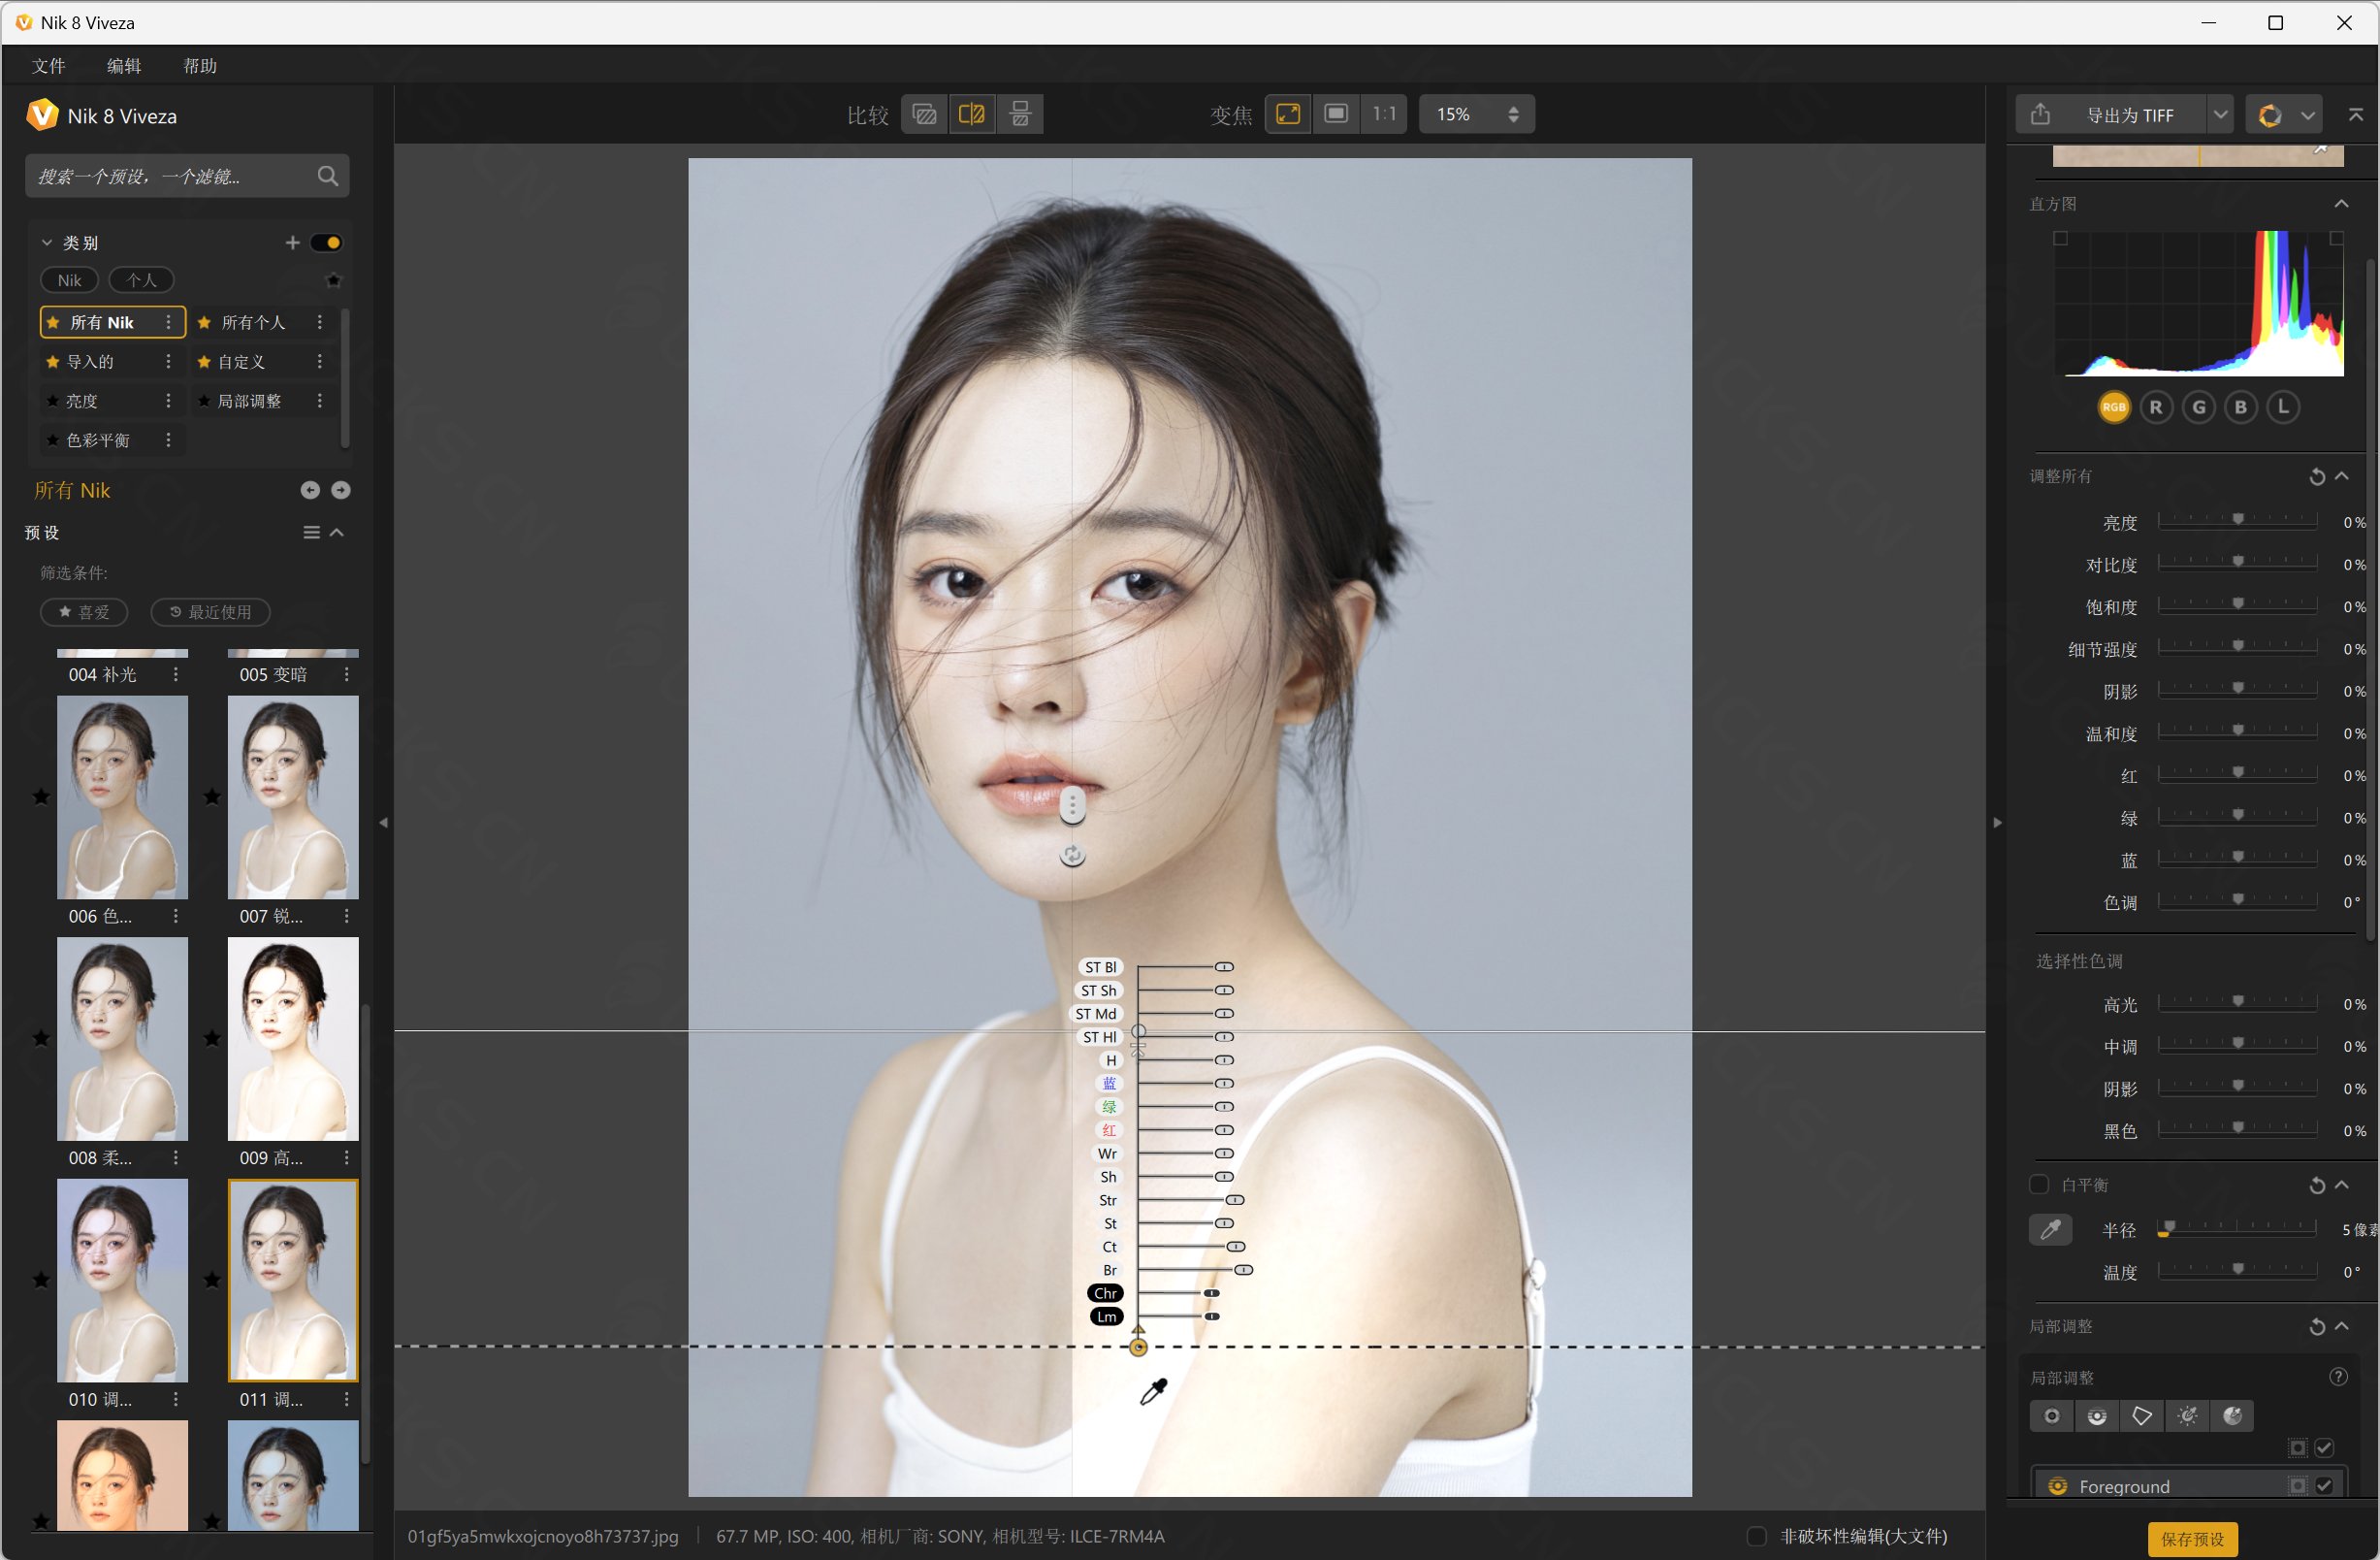Screen dimensions: 2380x1560
Task: Select the Nik category tab
Action: [69, 280]
